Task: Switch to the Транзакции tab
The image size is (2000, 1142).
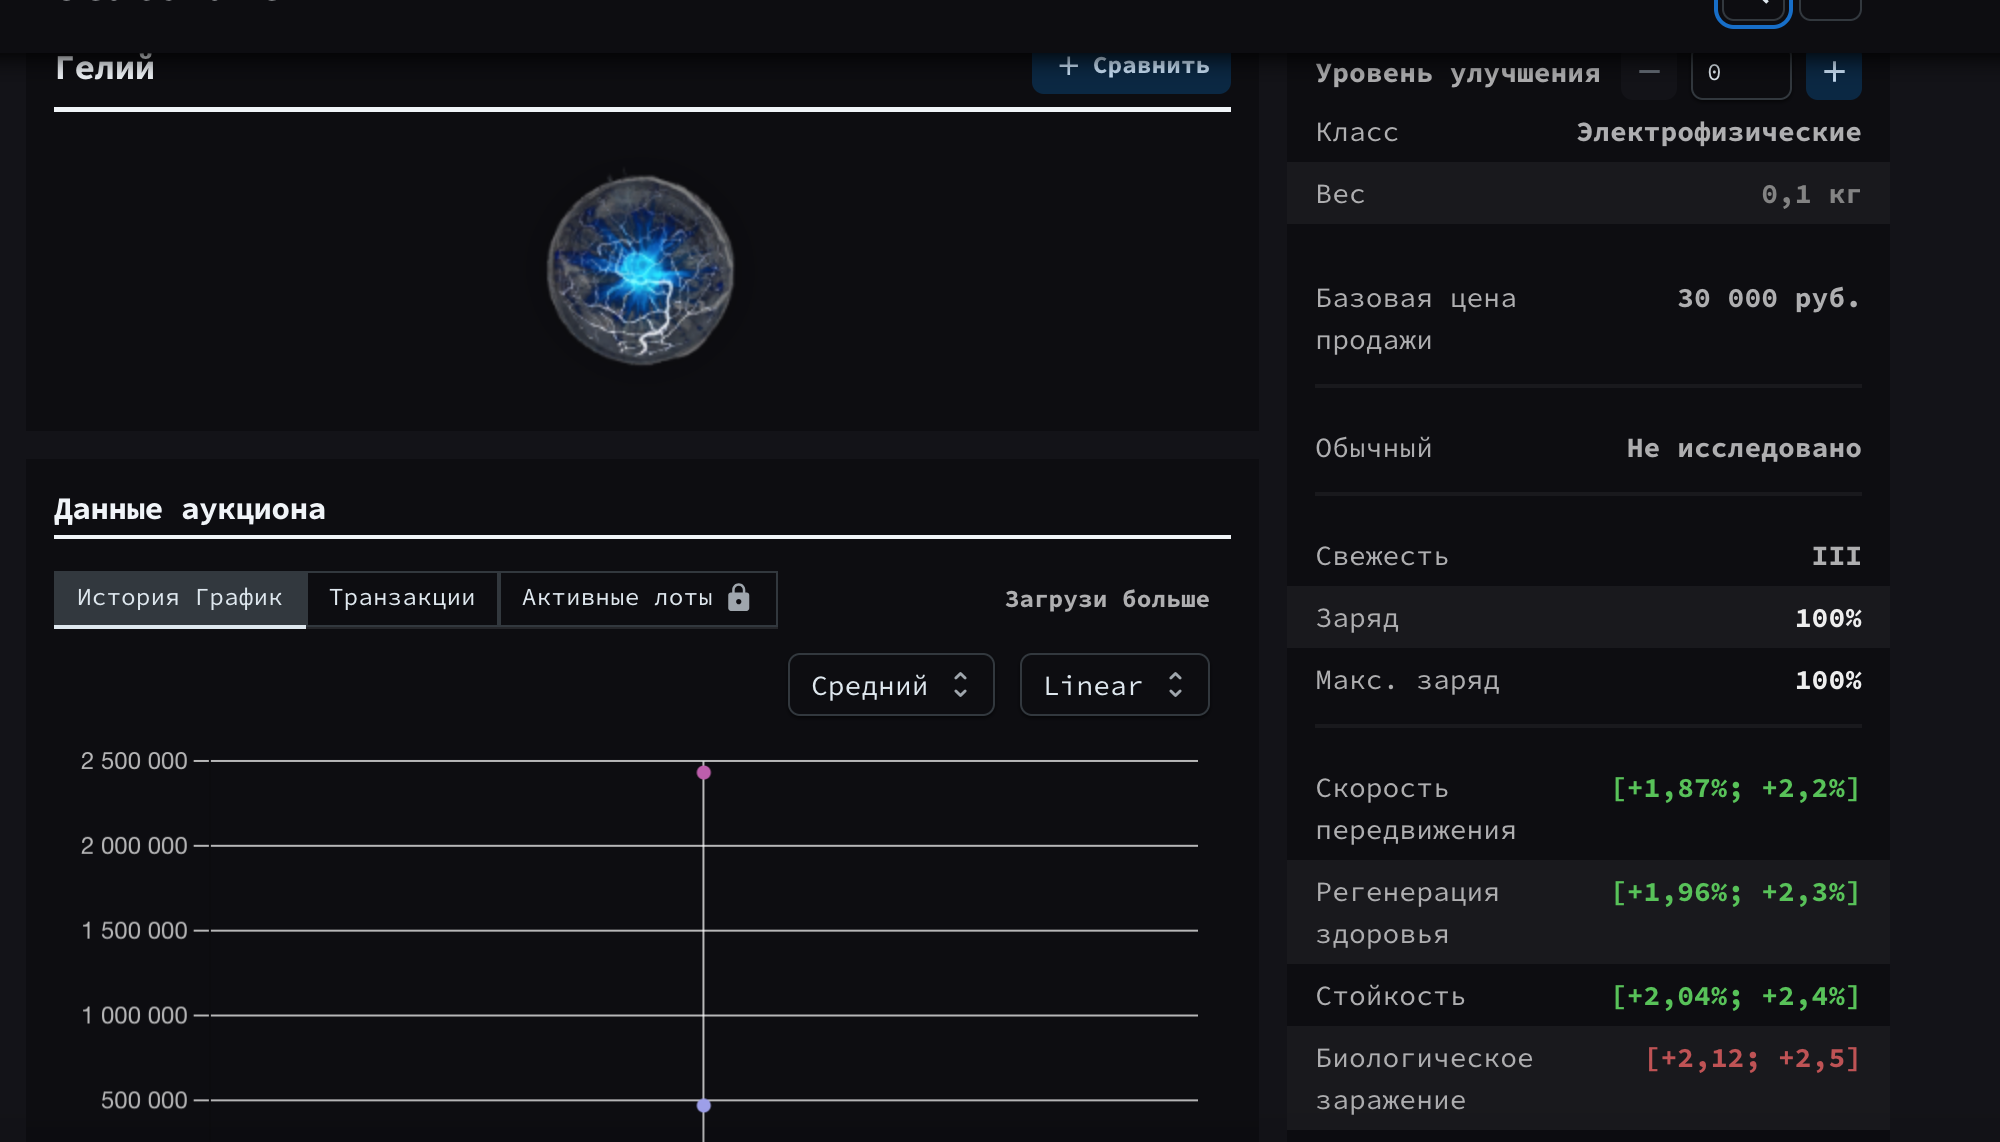Action: point(402,598)
